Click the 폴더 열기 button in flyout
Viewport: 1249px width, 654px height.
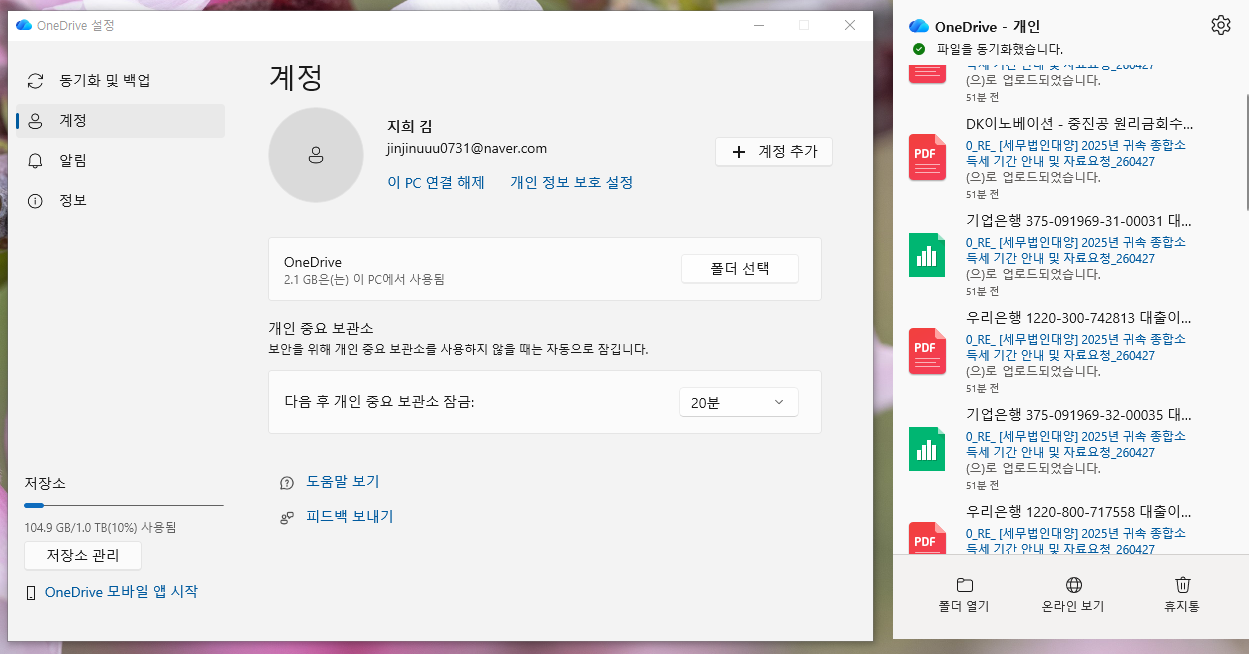click(964, 595)
